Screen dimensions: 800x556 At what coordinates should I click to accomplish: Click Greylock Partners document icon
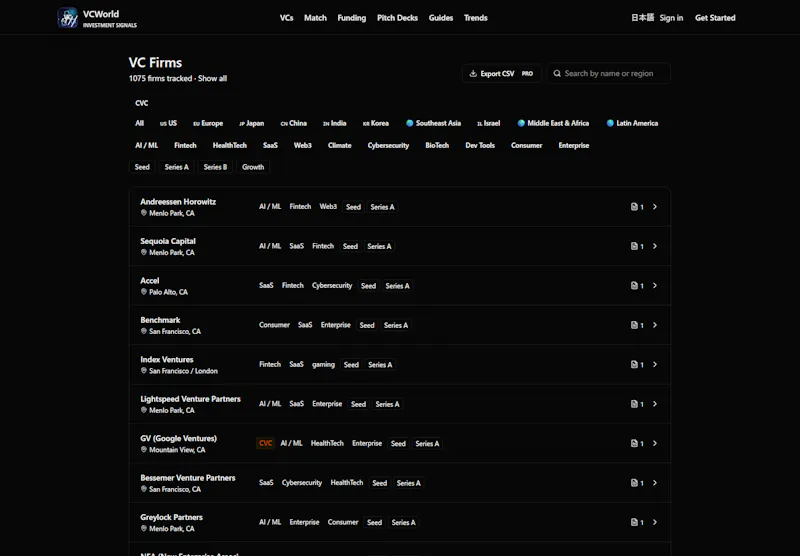pos(634,522)
